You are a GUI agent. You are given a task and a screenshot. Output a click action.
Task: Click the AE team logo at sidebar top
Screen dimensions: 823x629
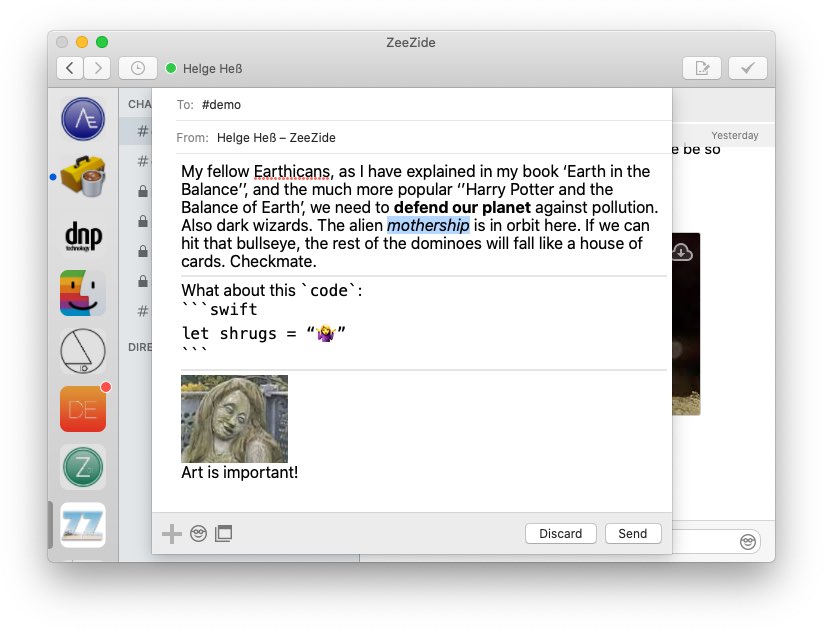point(82,118)
